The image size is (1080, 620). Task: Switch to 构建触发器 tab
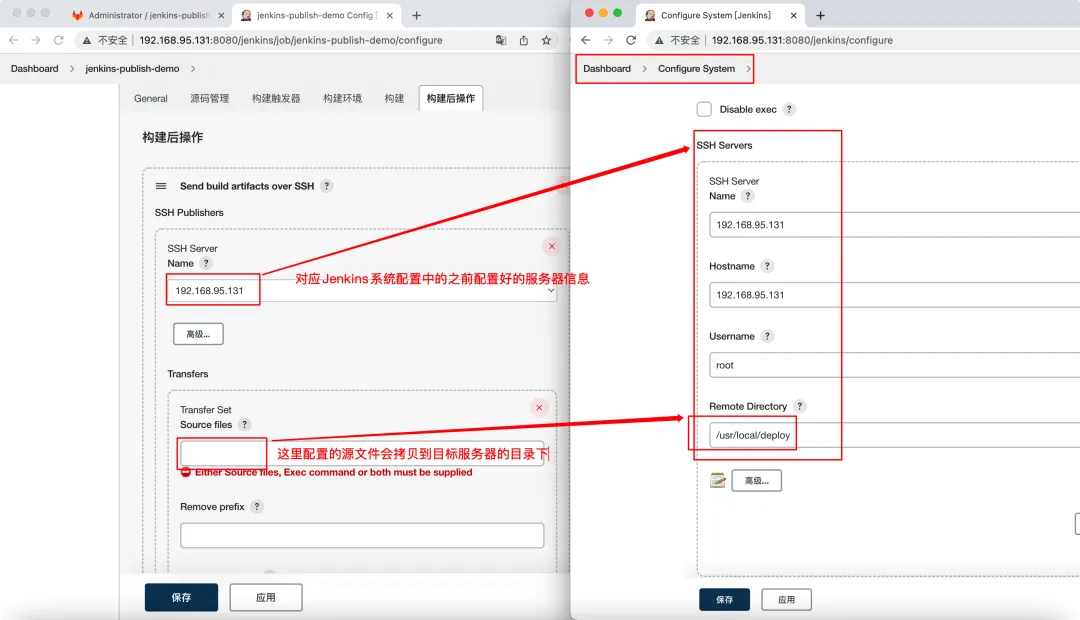(276, 99)
